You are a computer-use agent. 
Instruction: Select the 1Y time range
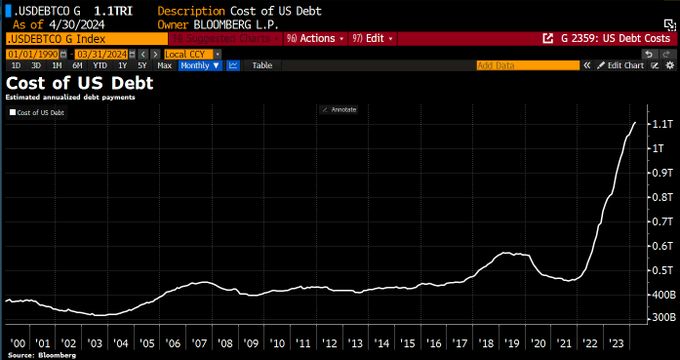tap(123, 65)
